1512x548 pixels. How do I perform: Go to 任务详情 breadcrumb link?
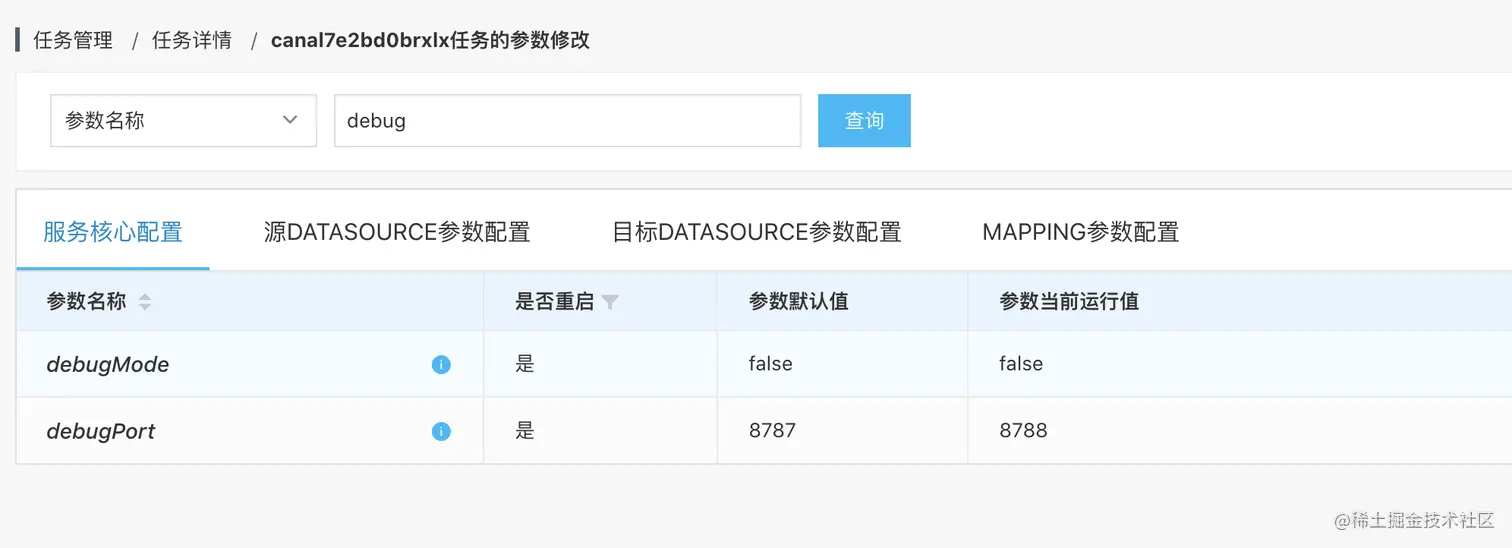point(192,41)
